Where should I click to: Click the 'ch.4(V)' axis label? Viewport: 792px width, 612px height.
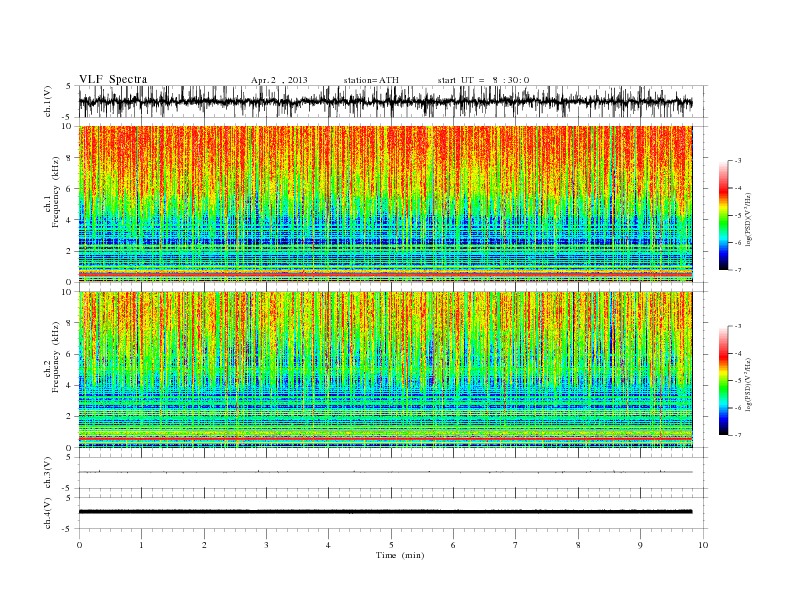point(48,513)
